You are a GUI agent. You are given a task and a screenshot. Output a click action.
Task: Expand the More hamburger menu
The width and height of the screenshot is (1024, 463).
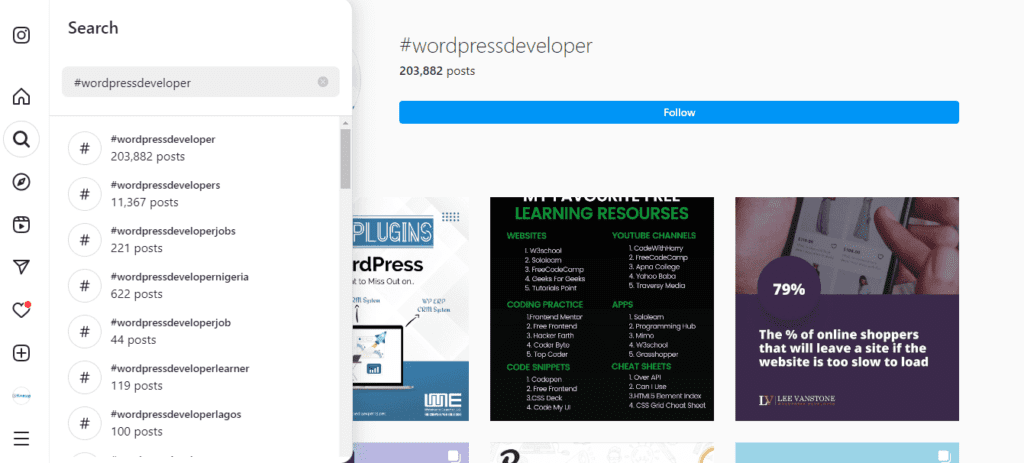point(21,438)
